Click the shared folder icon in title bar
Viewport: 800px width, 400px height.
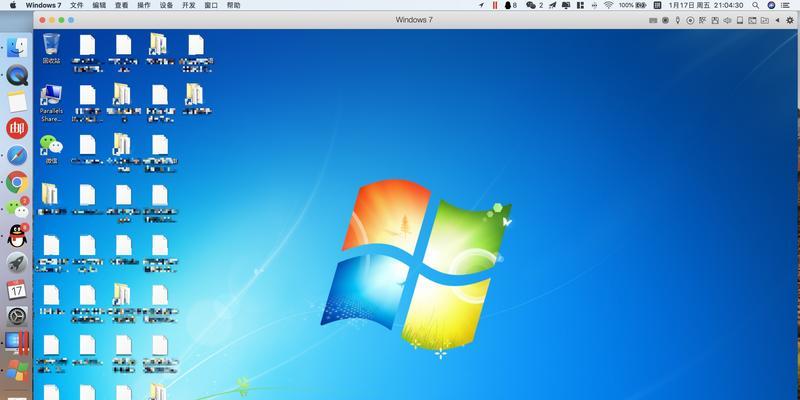(764, 20)
